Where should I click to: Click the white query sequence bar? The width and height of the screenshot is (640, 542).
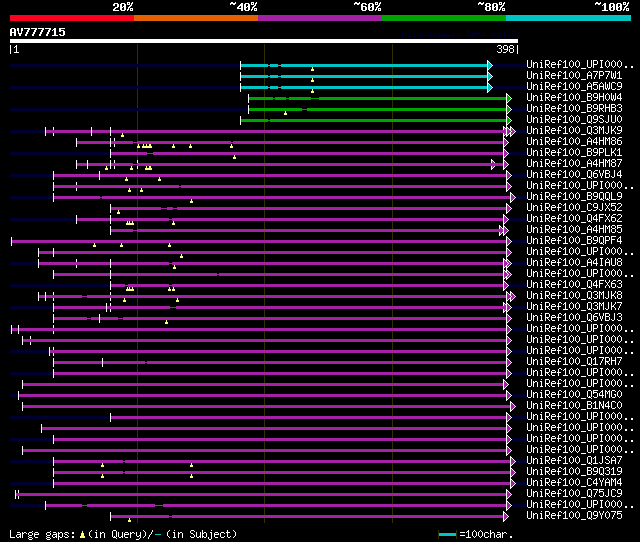point(264,41)
